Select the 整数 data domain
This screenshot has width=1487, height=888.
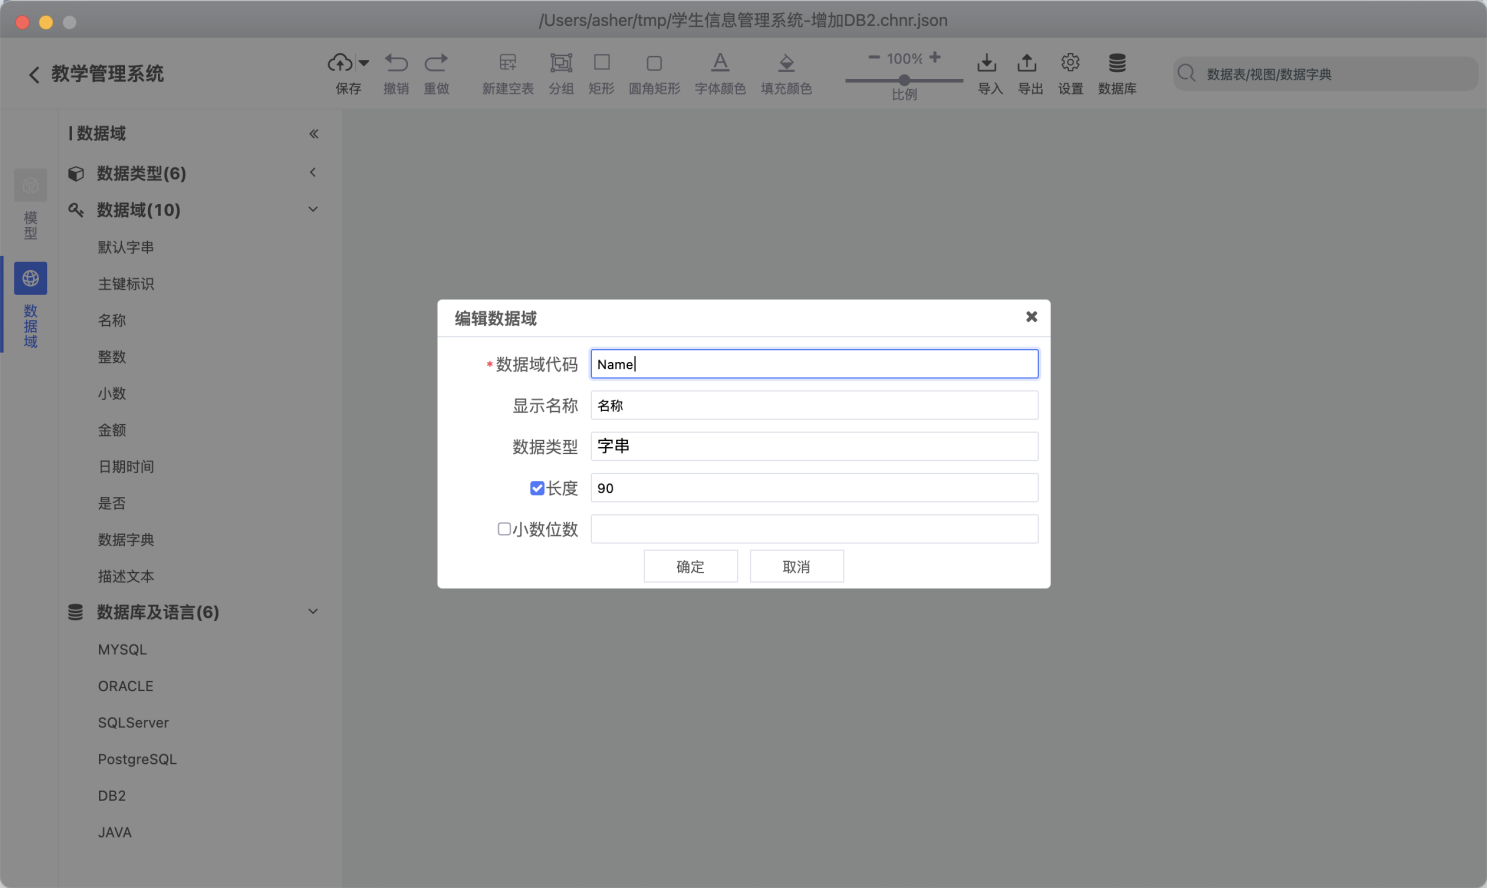point(112,357)
